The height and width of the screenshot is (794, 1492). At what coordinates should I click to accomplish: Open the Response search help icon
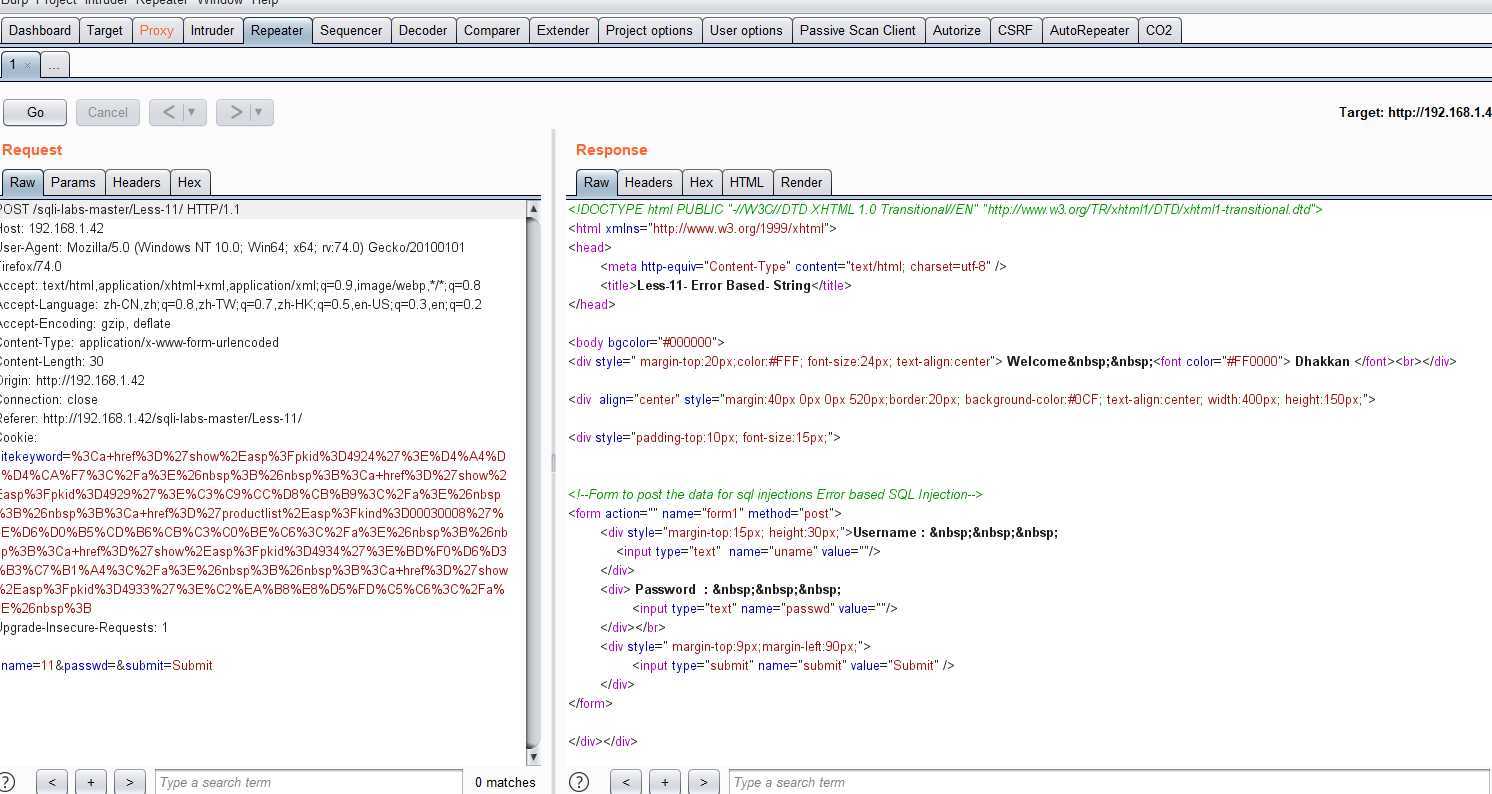click(x=578, y=782)
